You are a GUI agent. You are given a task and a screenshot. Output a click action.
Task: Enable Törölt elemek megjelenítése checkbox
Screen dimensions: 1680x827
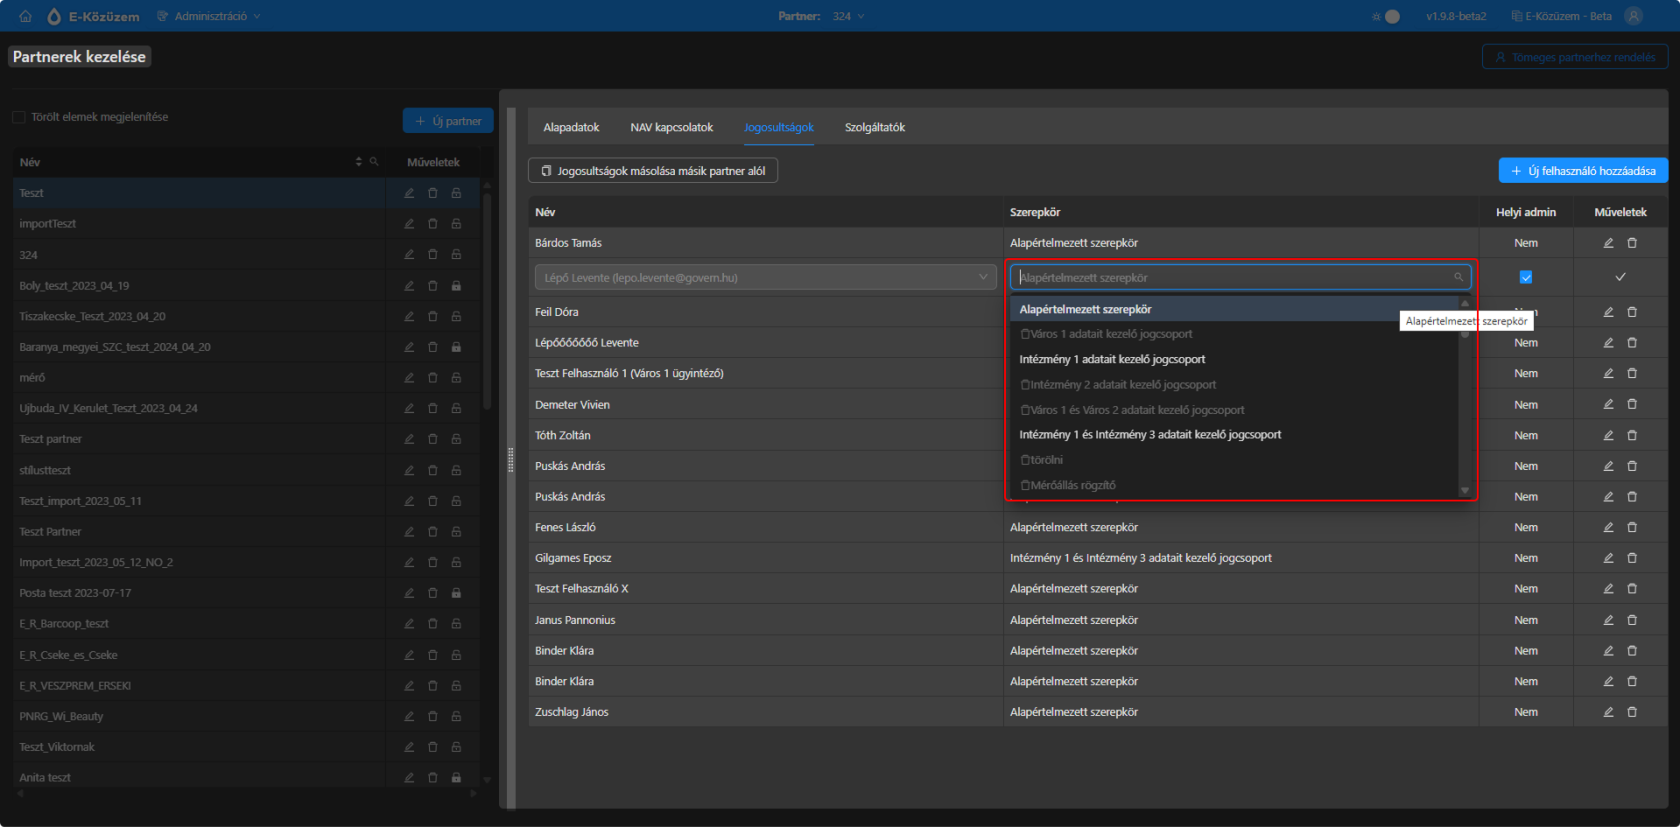pos(18,117)
